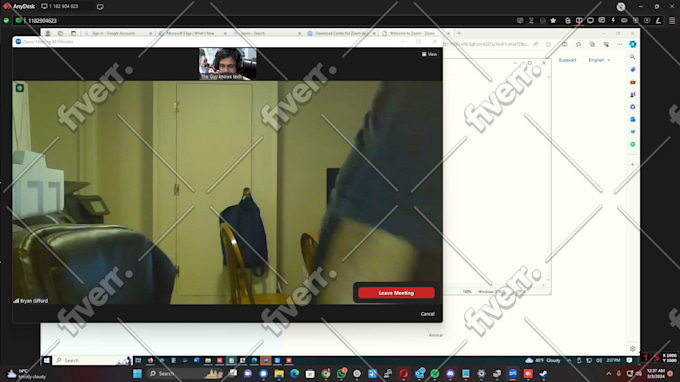
Task: Click the Edge favorites star icon
Action: pyautogui.click(x=548, y=44)
